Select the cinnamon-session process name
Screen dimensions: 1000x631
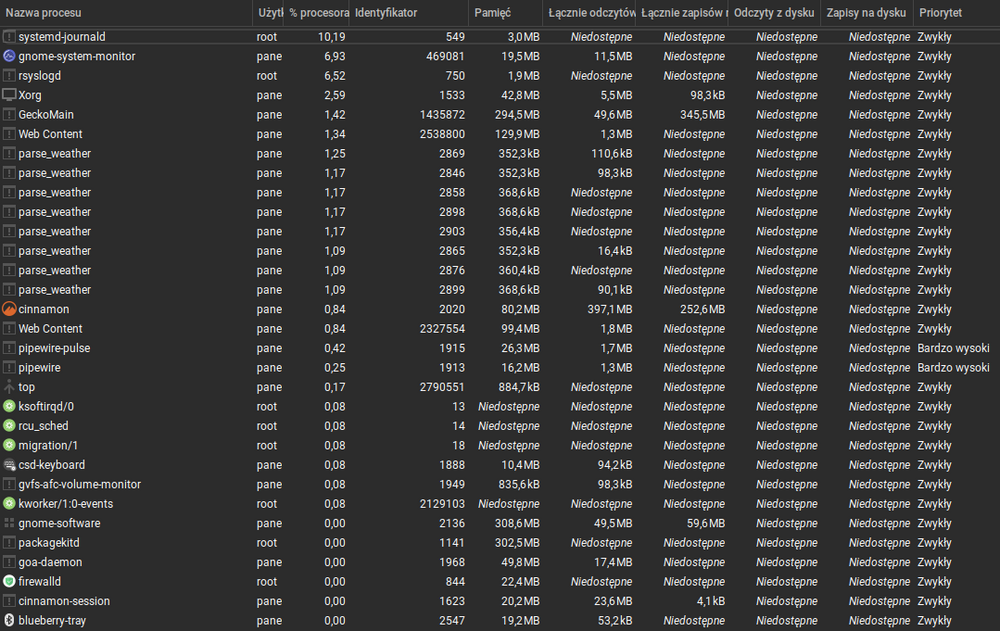coord(64,601)
